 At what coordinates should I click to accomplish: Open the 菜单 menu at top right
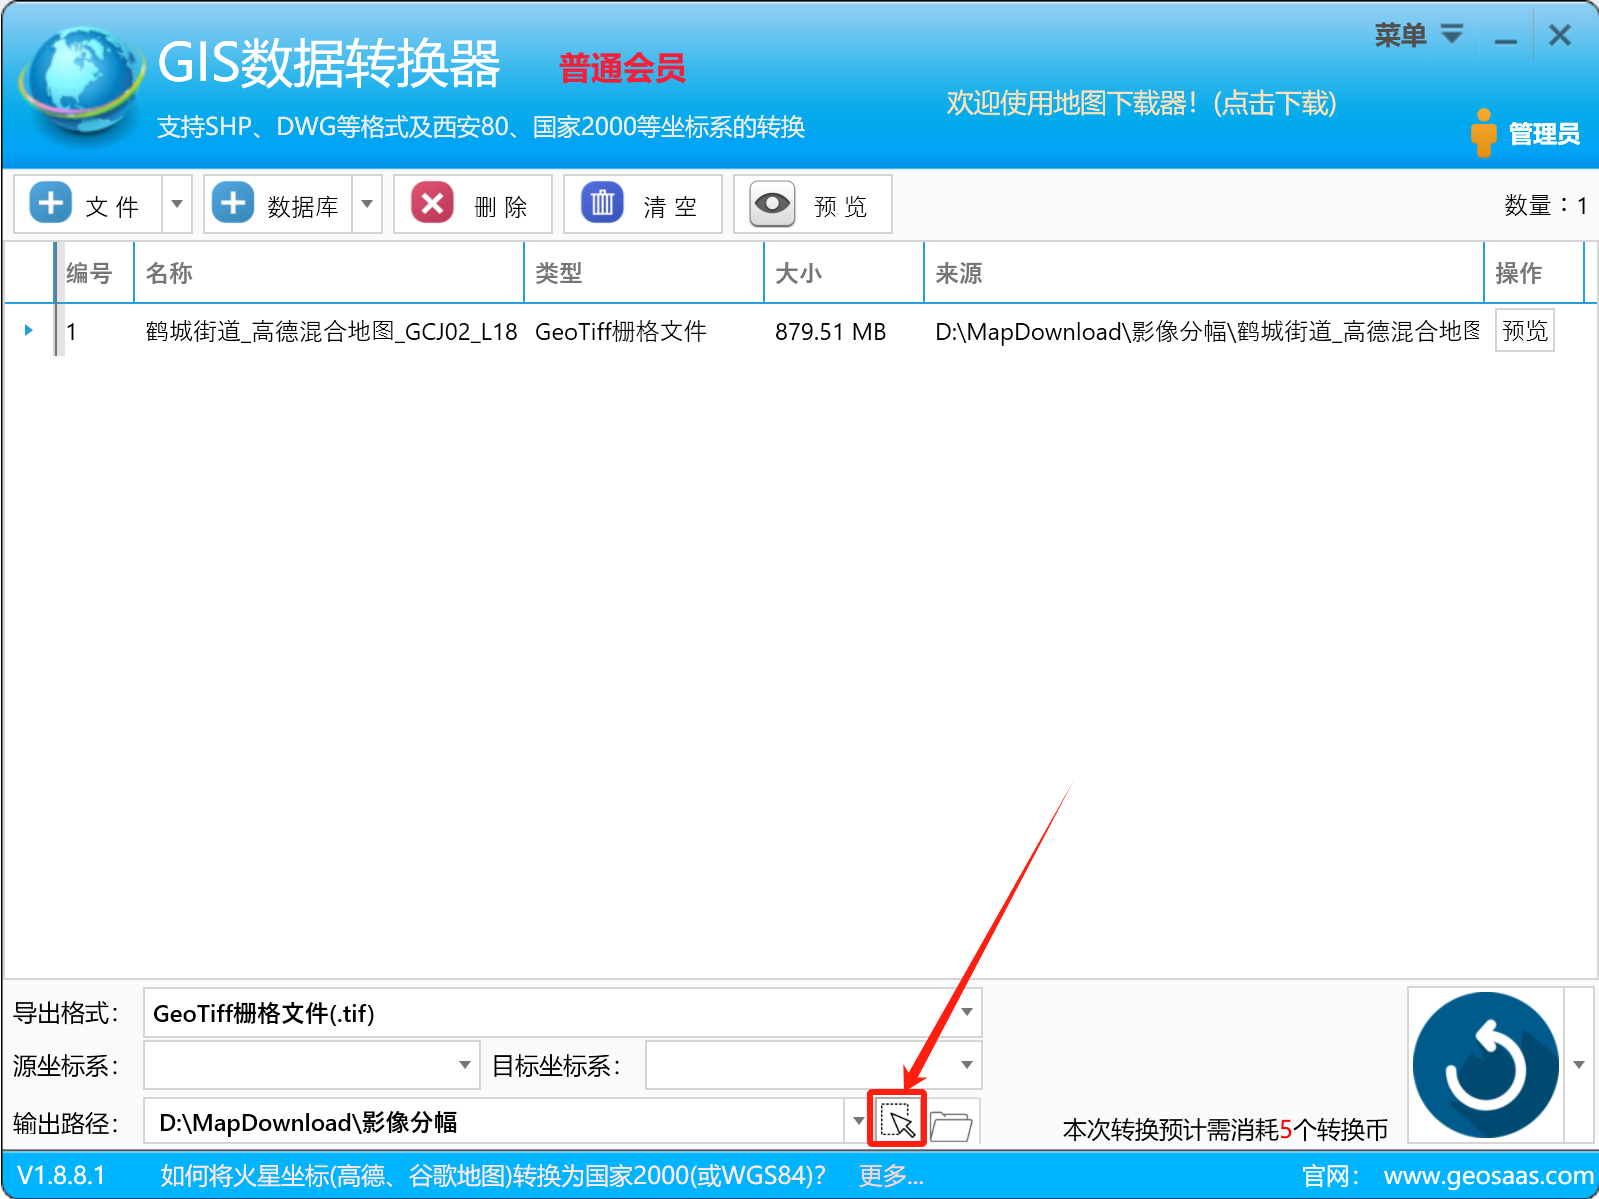pyautogui.click(x=1419, y=36)
